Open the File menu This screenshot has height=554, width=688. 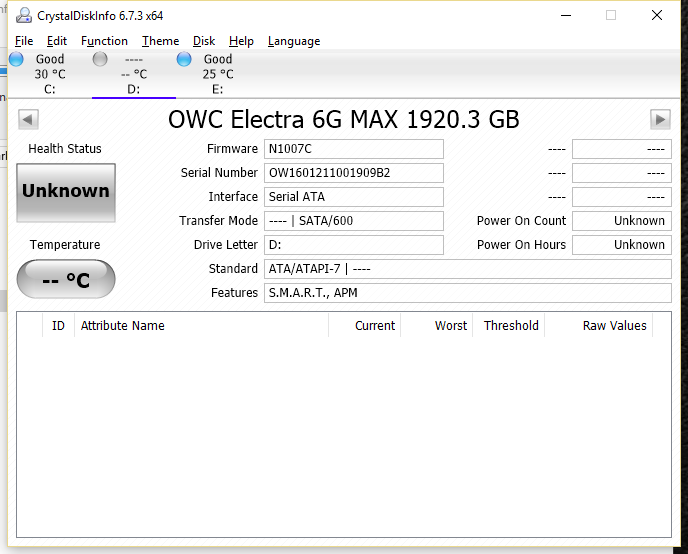tap(24, 41)
